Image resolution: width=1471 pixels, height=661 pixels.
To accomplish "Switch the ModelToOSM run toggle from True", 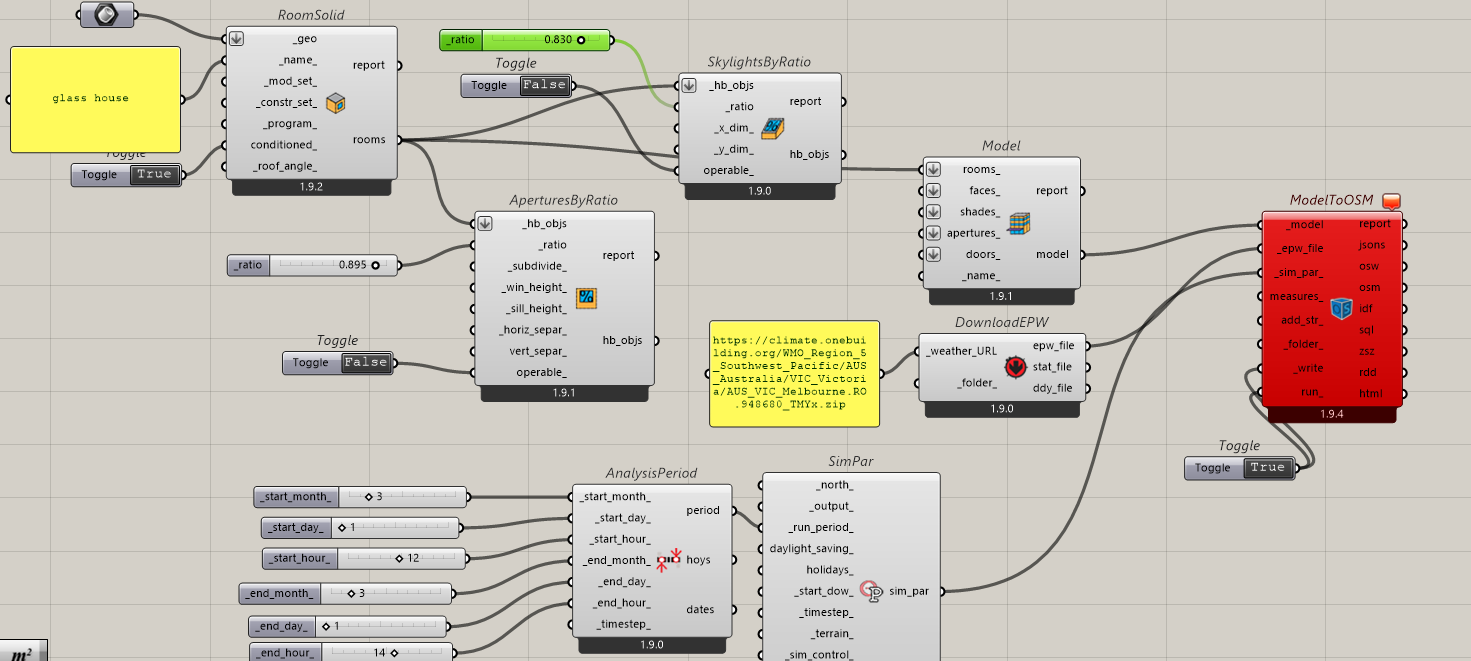I will click(1267, 468).
